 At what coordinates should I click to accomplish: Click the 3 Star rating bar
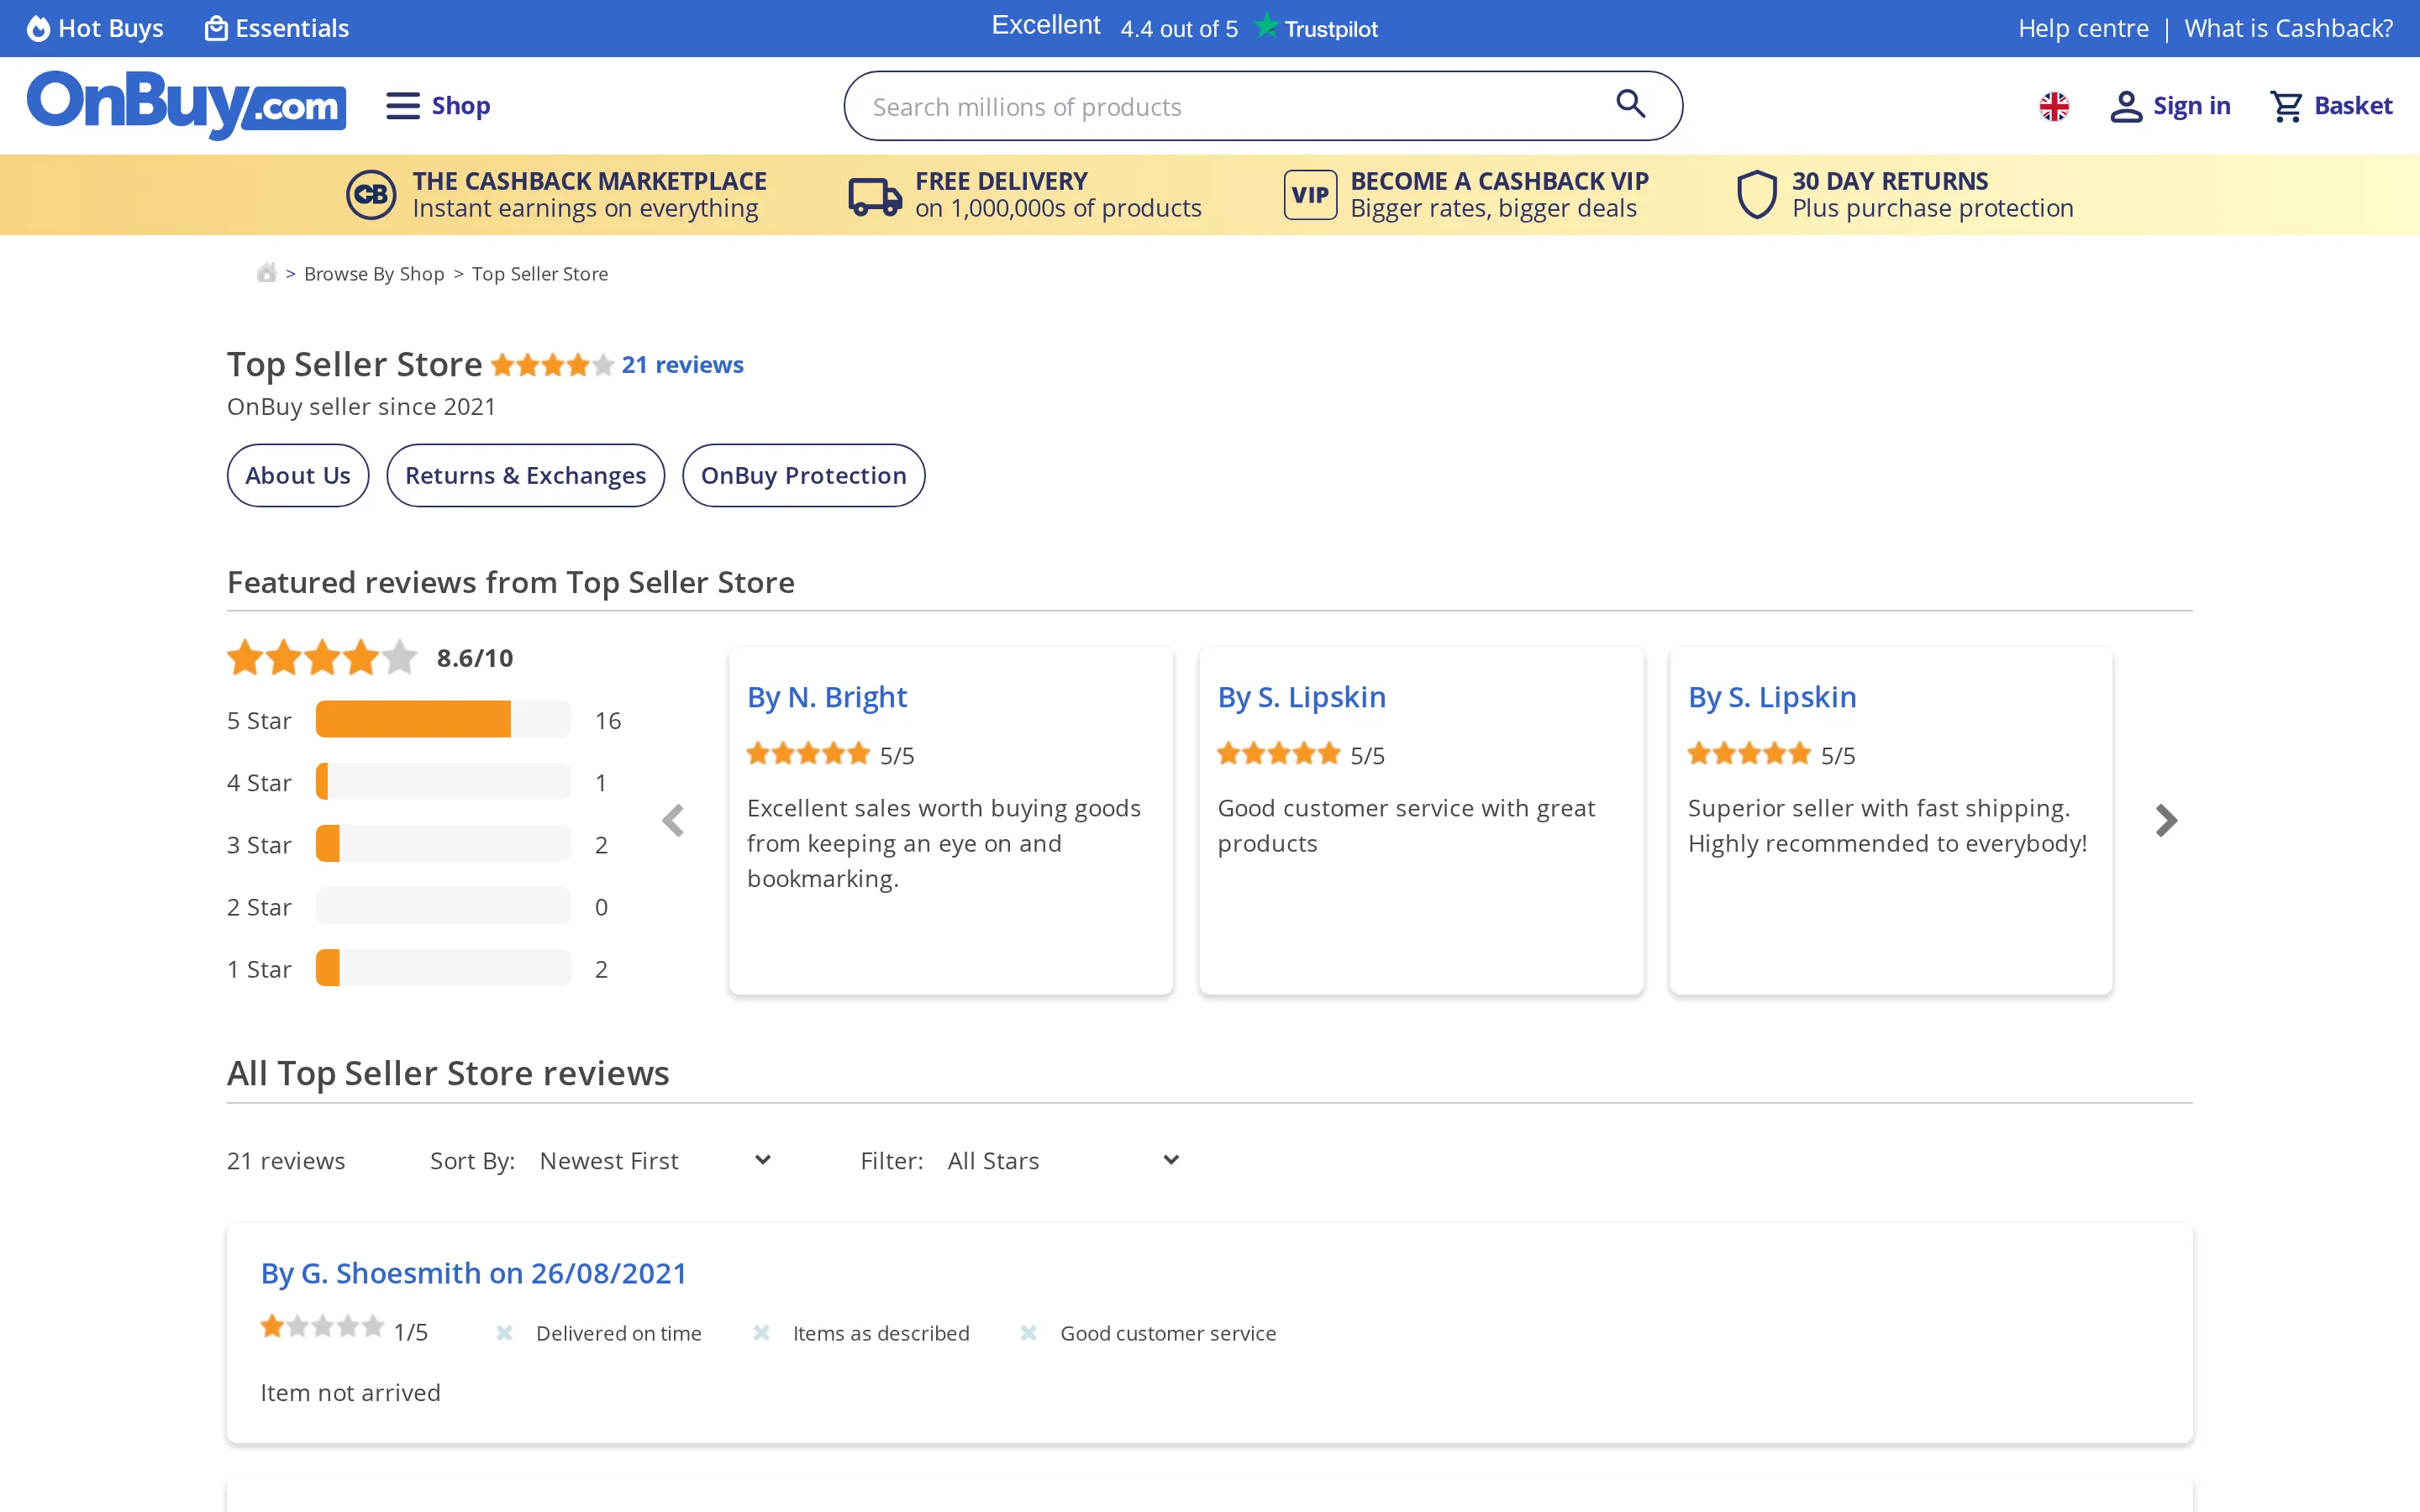pyautogui.click(x=443, y=843)
